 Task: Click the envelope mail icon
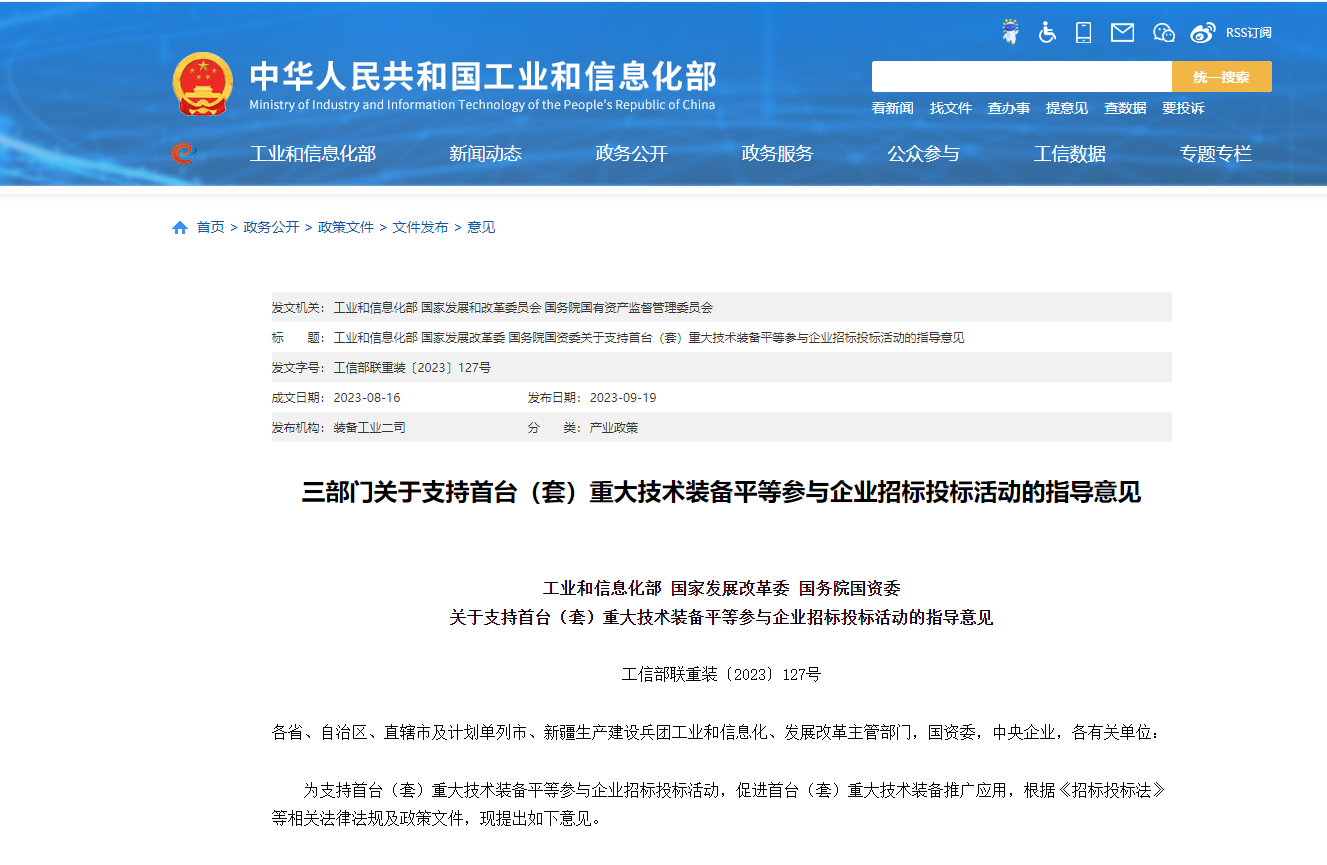(1122, 32)
